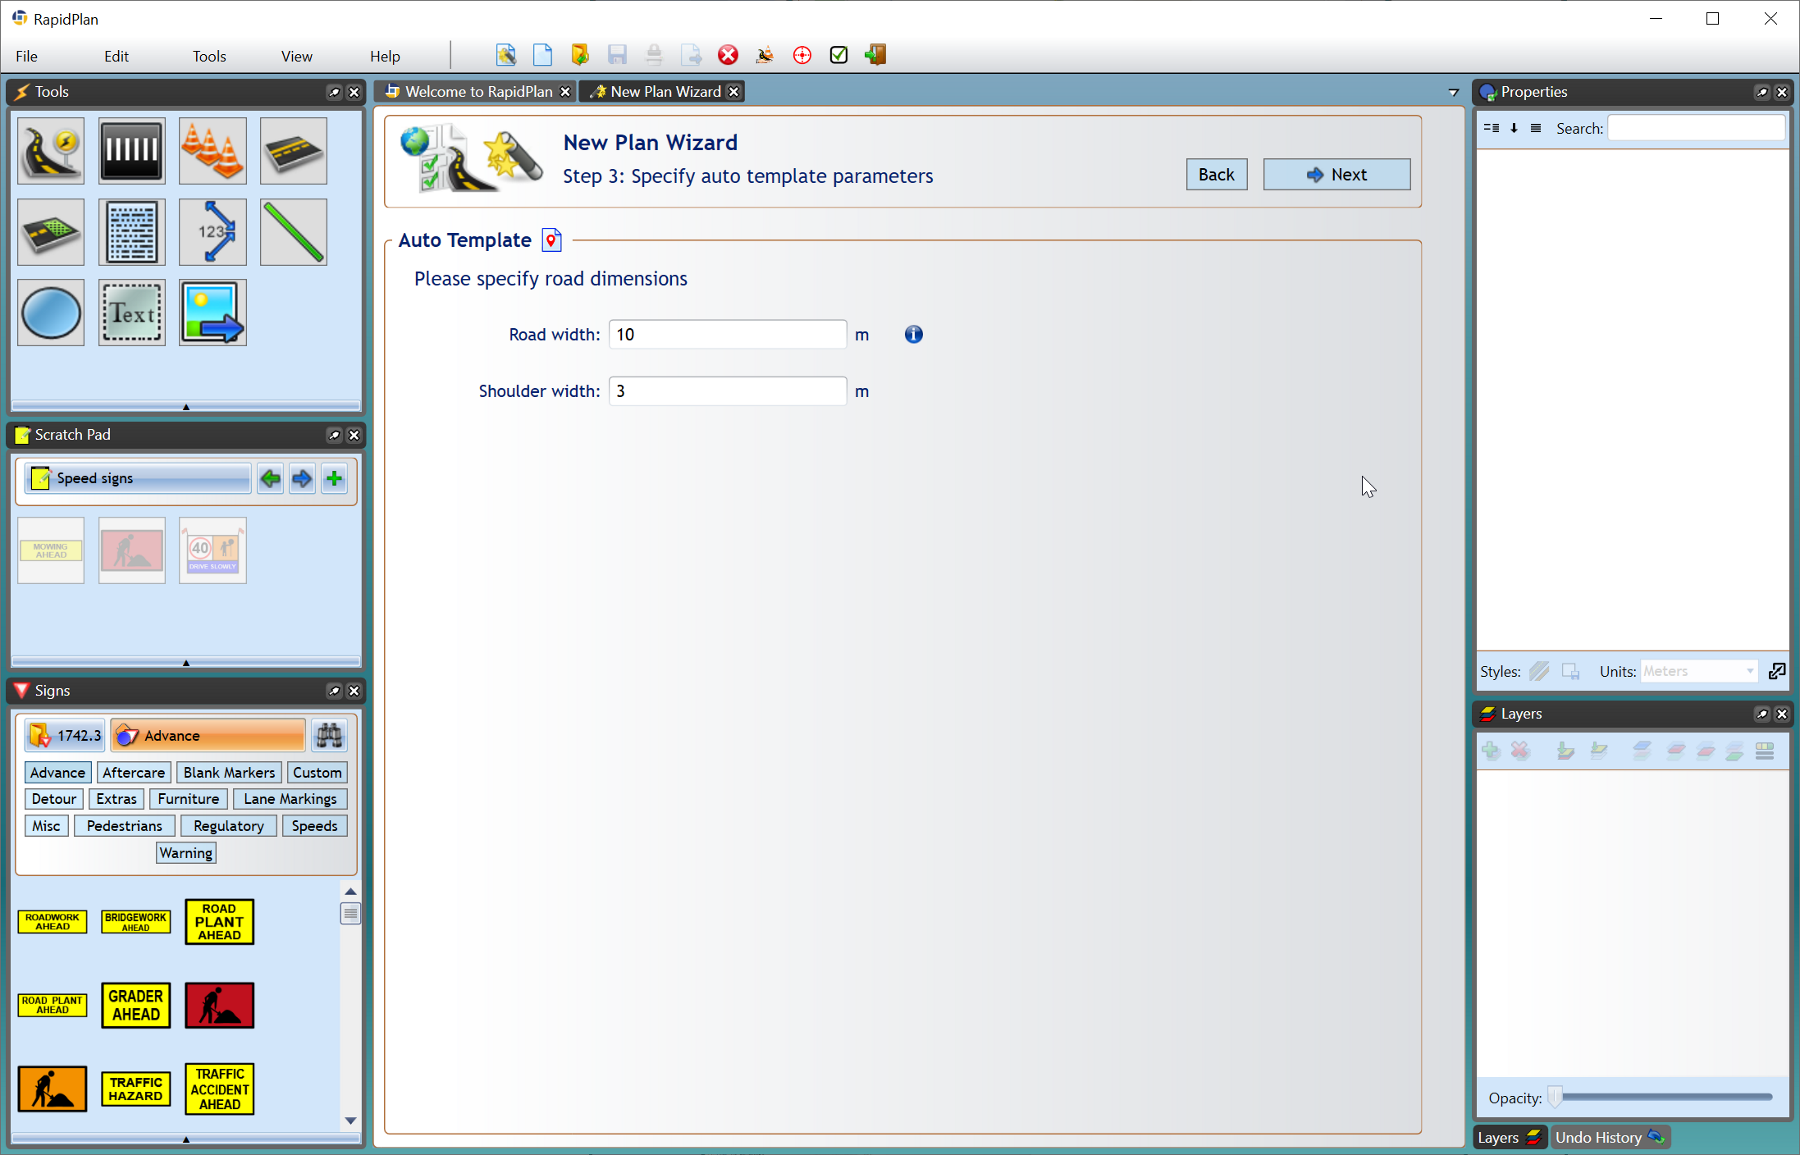
Task: Select the manifest text list tool
Action: click(x=132, y=232)
